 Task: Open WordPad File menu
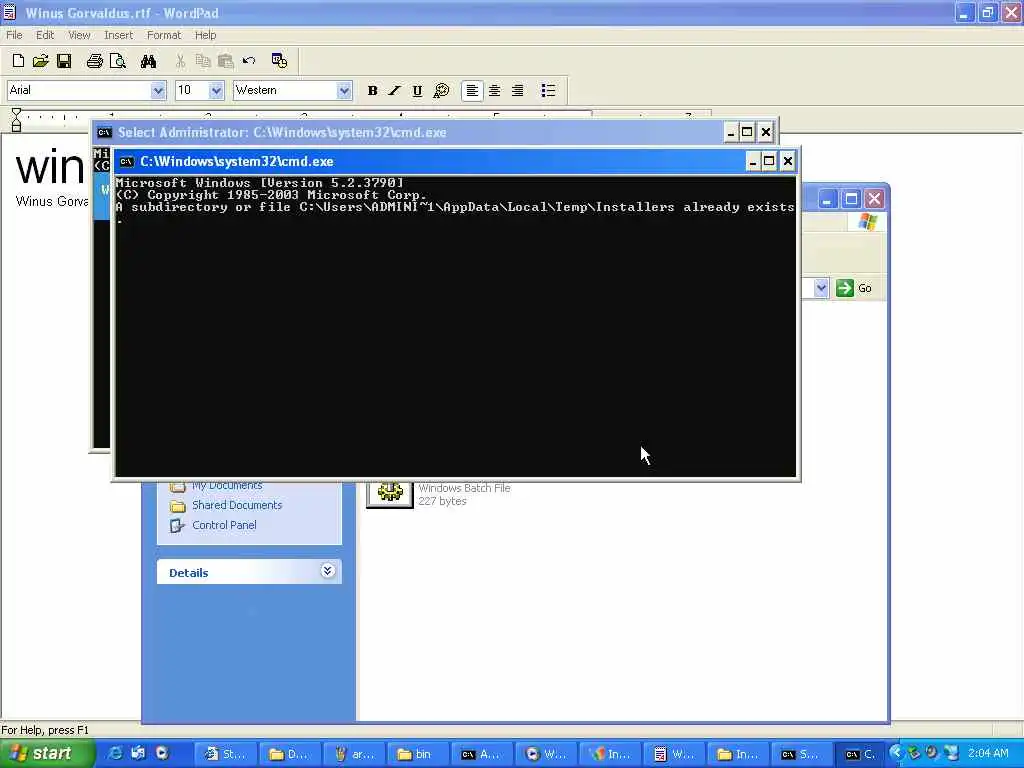point(14,35)
